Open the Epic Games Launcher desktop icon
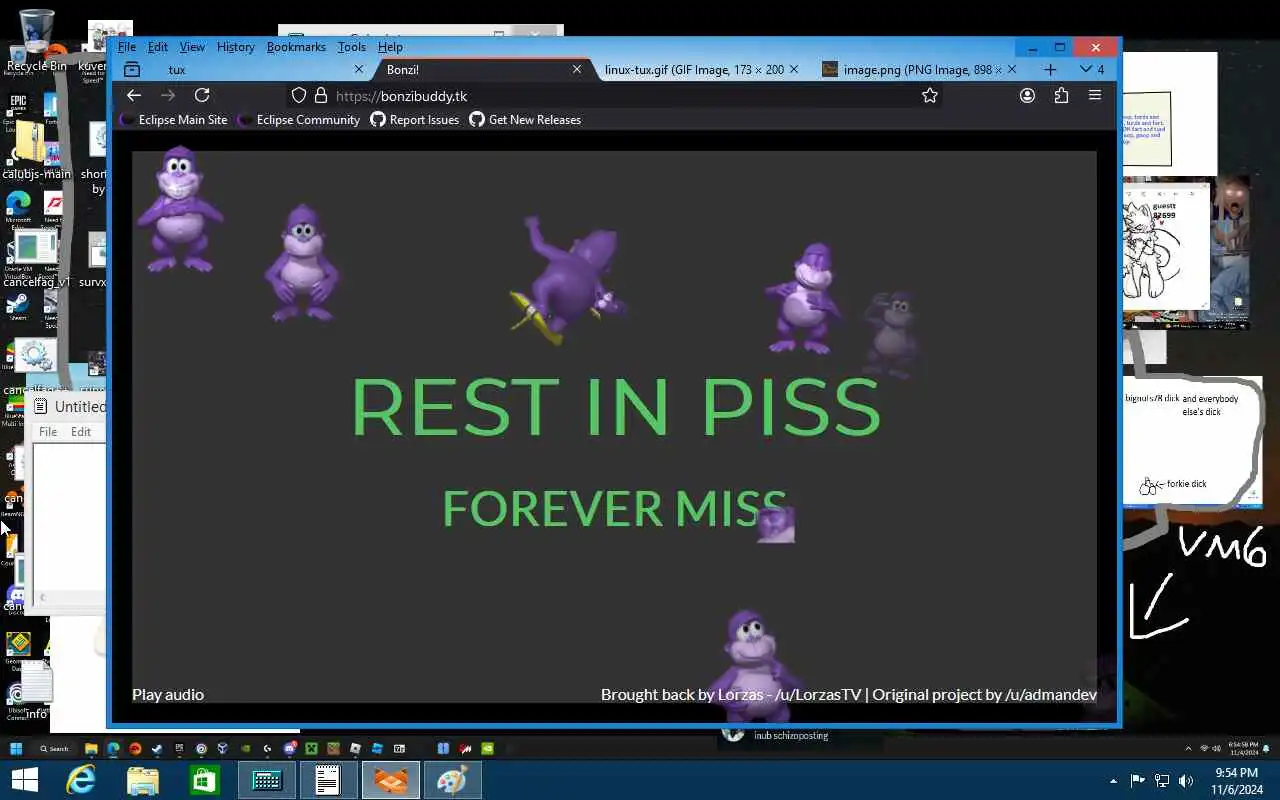The height and width of the screenshot is (800, 1280). (18, 112)
